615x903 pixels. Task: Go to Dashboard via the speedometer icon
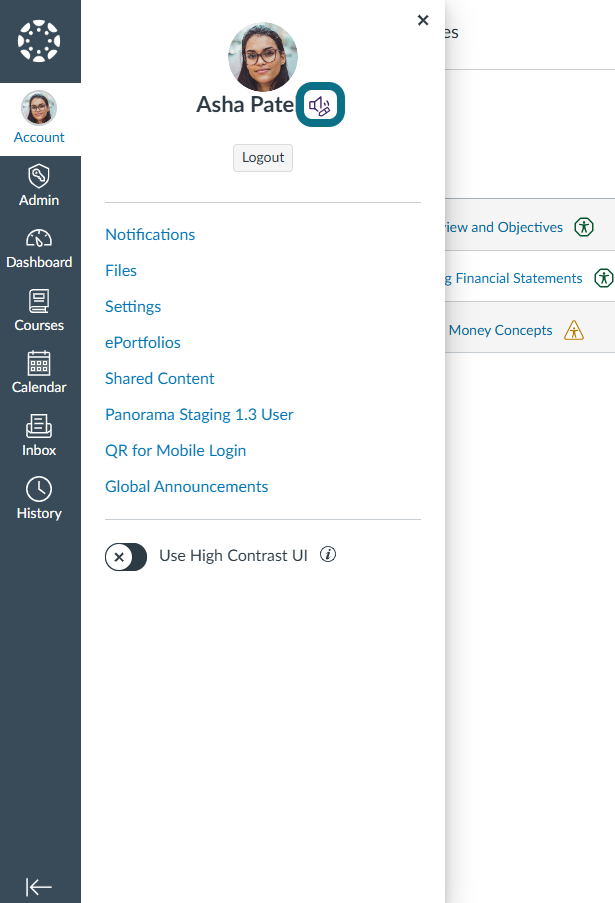pos(39,238)
